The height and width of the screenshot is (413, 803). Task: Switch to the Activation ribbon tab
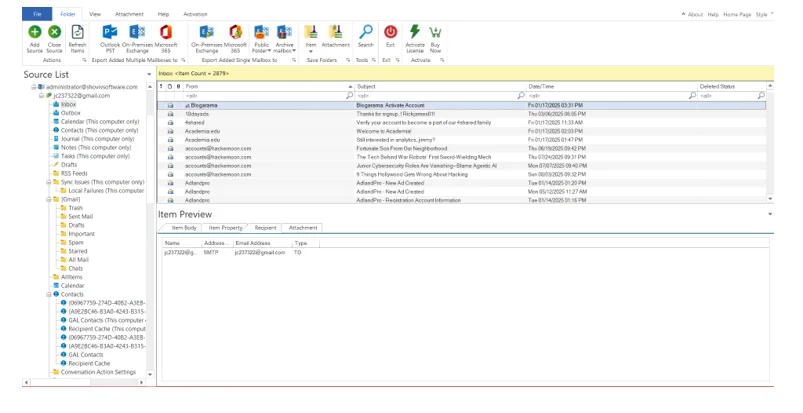point(195,14)
